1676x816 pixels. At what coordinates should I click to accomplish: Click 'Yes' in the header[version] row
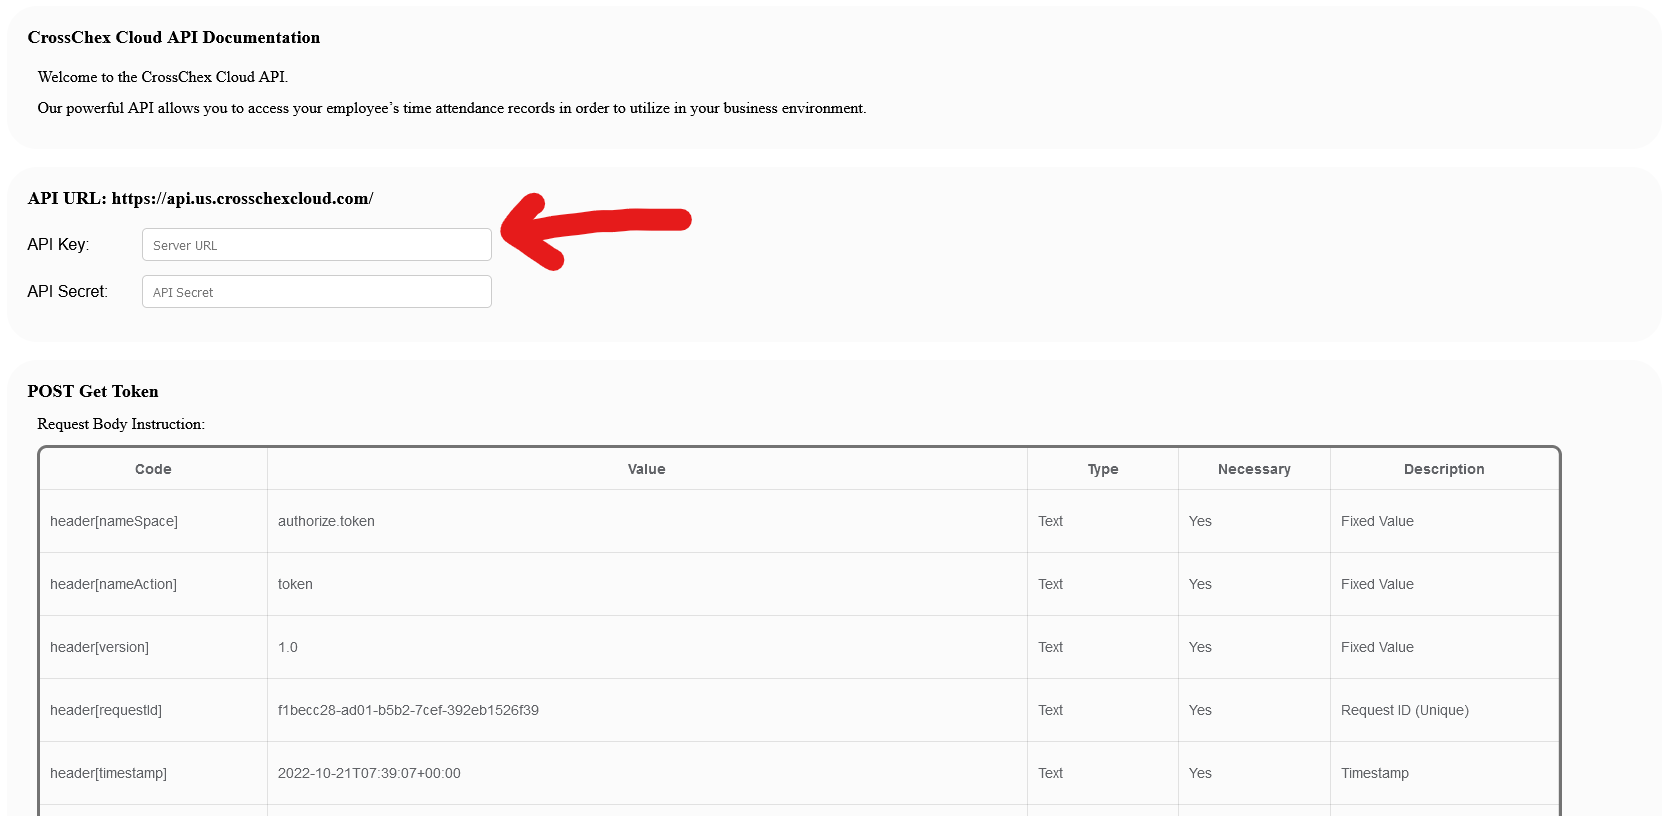[1200, 647]
